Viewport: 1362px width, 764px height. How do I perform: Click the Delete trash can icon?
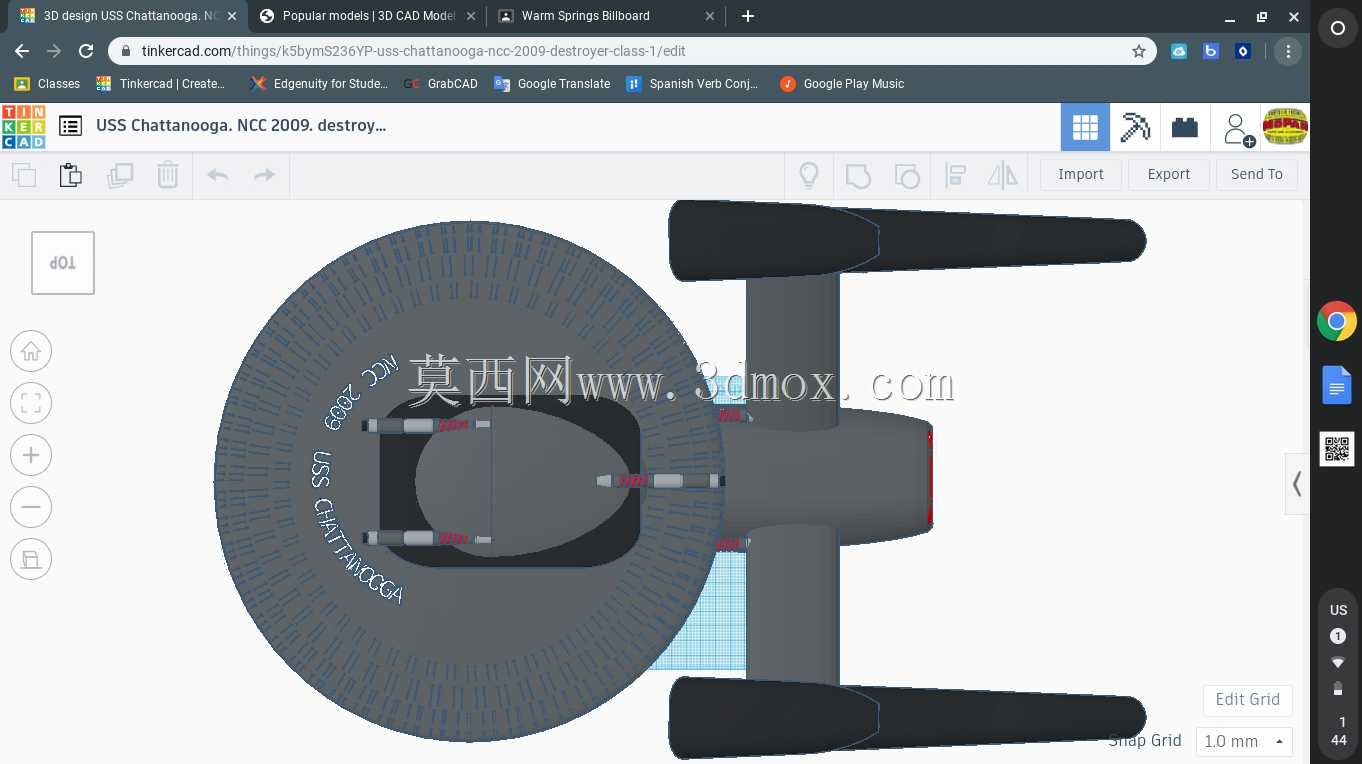click(168, 175)
